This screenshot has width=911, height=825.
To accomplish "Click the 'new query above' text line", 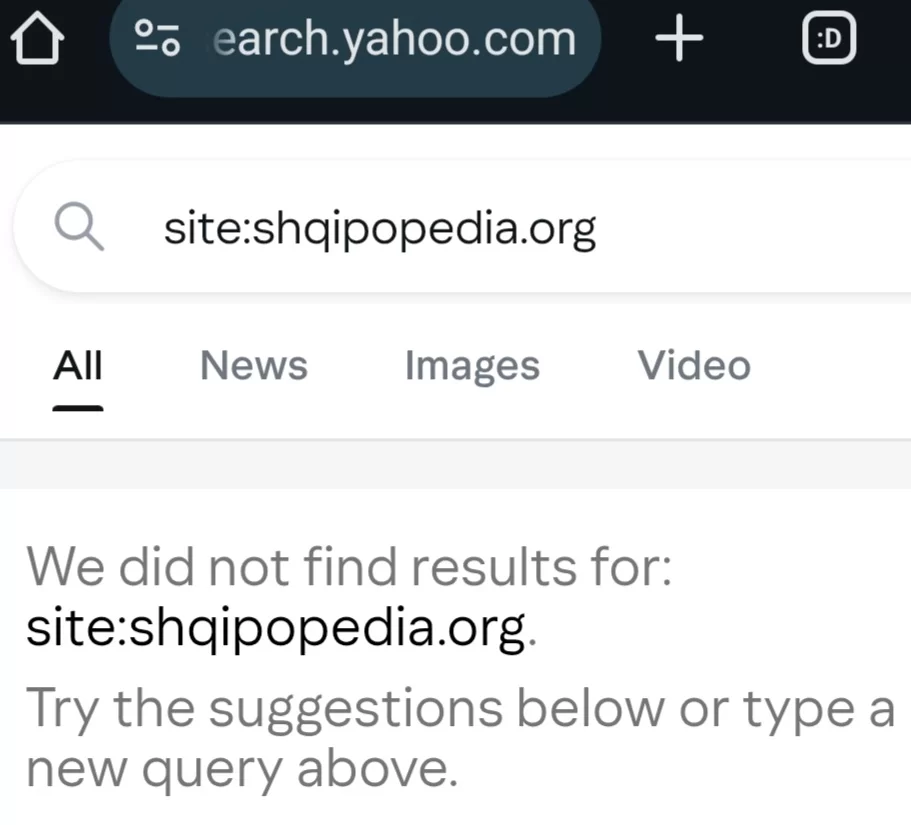I will tap(236, 768).
